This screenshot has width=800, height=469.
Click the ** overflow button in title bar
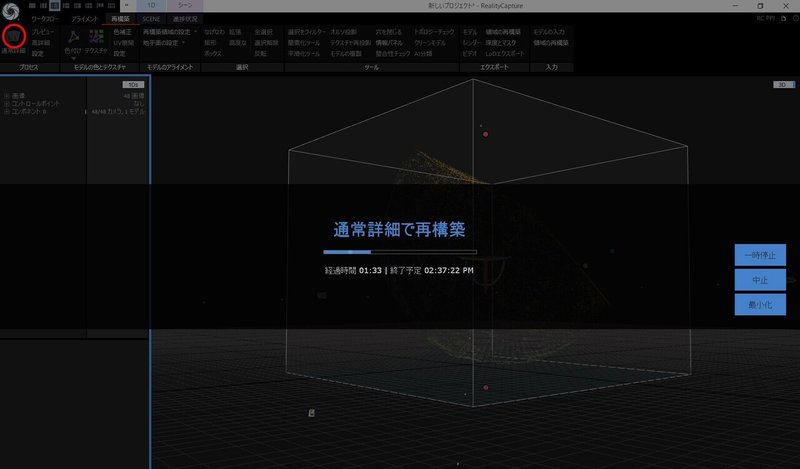[127, 6]
